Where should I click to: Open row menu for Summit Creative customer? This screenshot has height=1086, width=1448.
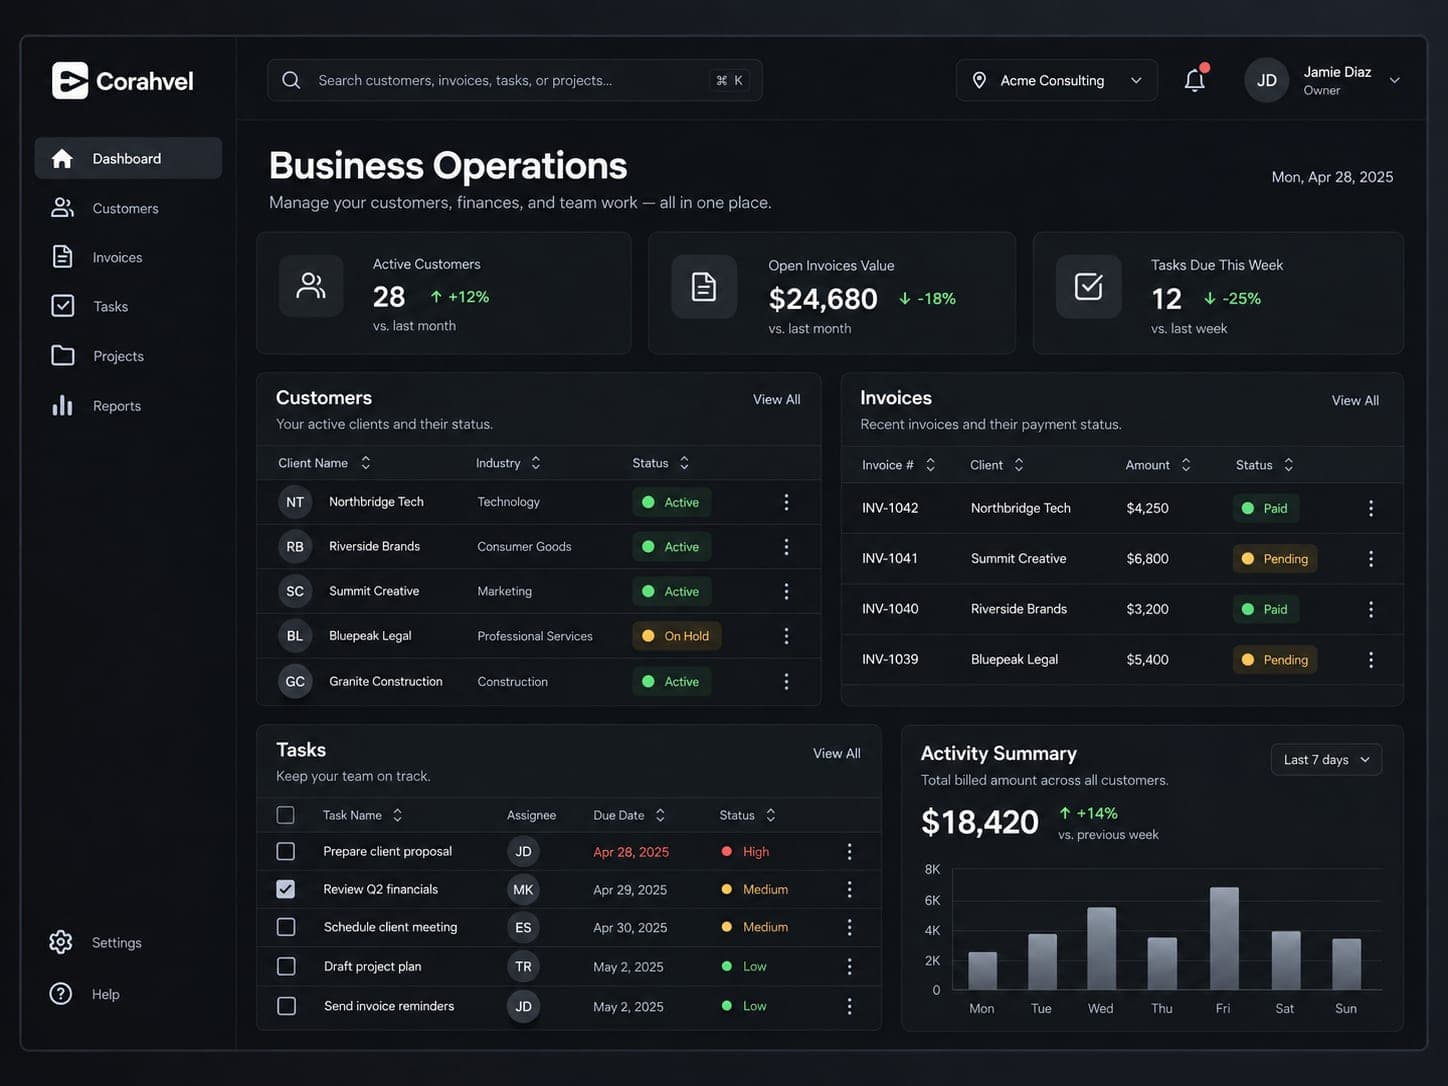point(786,592)
